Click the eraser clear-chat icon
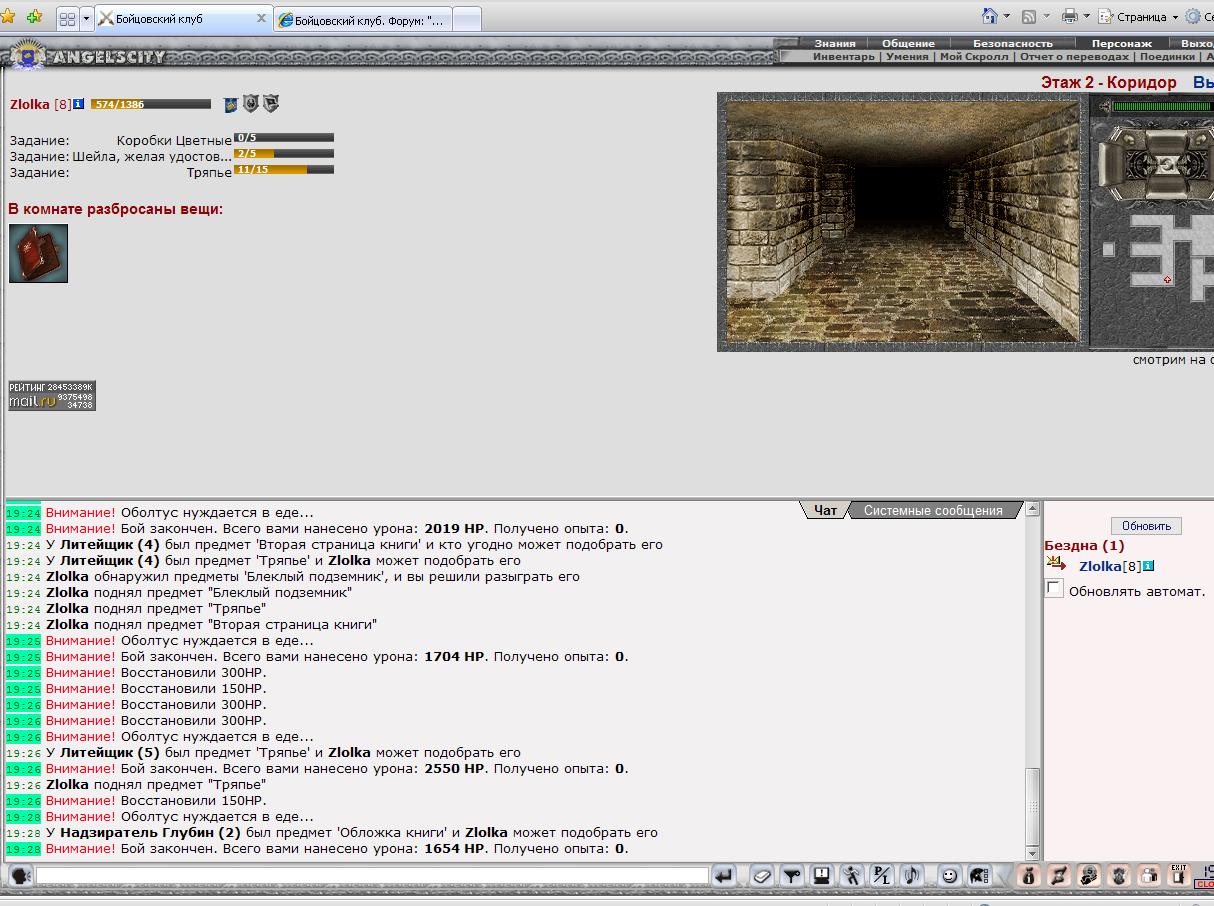Screen dimensions: 1214x906 pos(761,876)
